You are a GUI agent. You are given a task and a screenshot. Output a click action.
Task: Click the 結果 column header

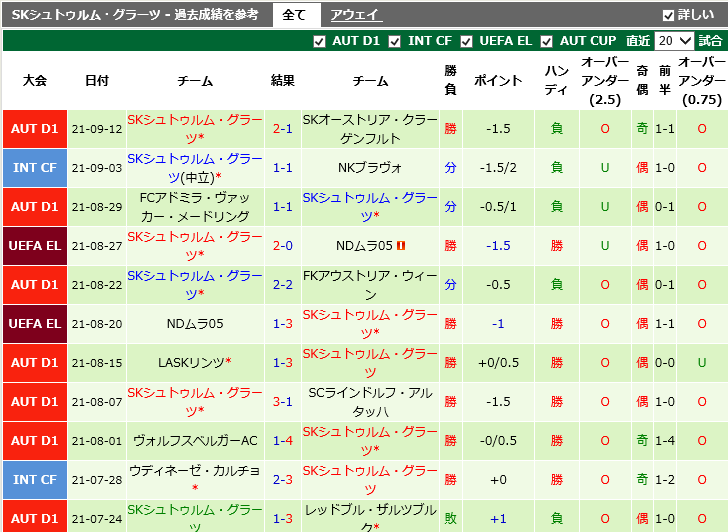point(282,81)
